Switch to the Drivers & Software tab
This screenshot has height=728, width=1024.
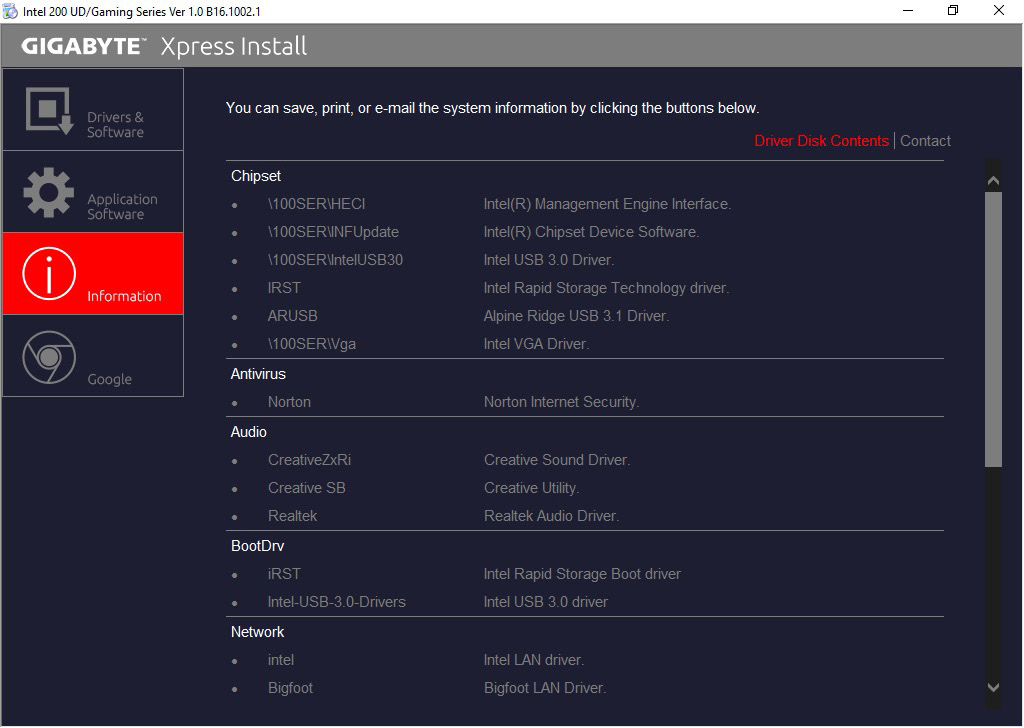point(93,109)
